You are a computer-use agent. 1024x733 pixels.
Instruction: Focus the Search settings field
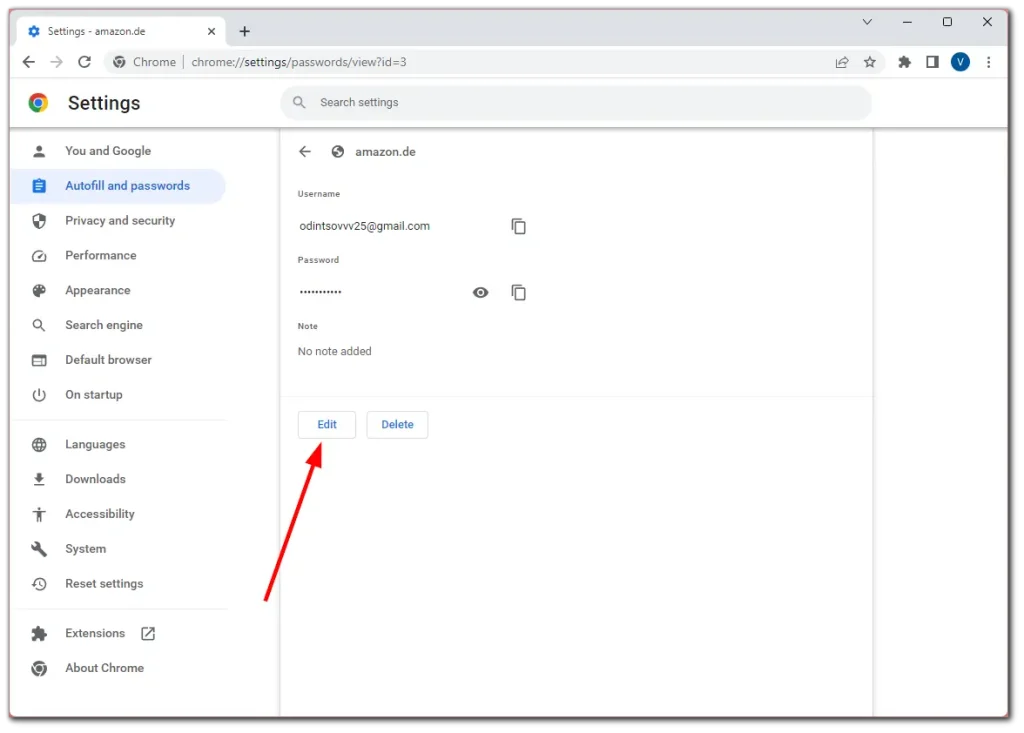[576, 103]
